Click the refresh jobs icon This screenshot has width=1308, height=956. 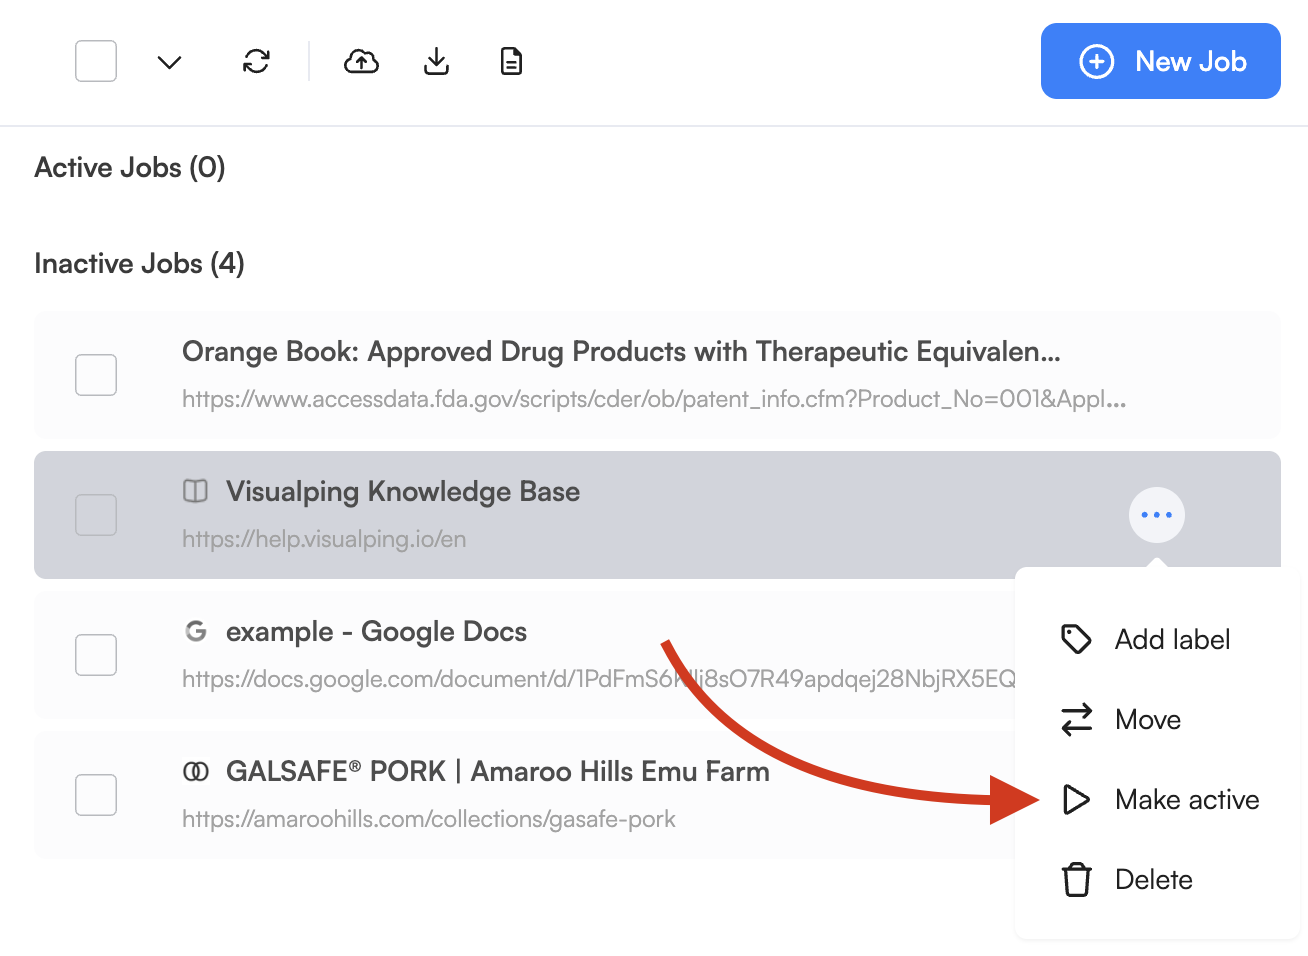(x=256, y=62)
